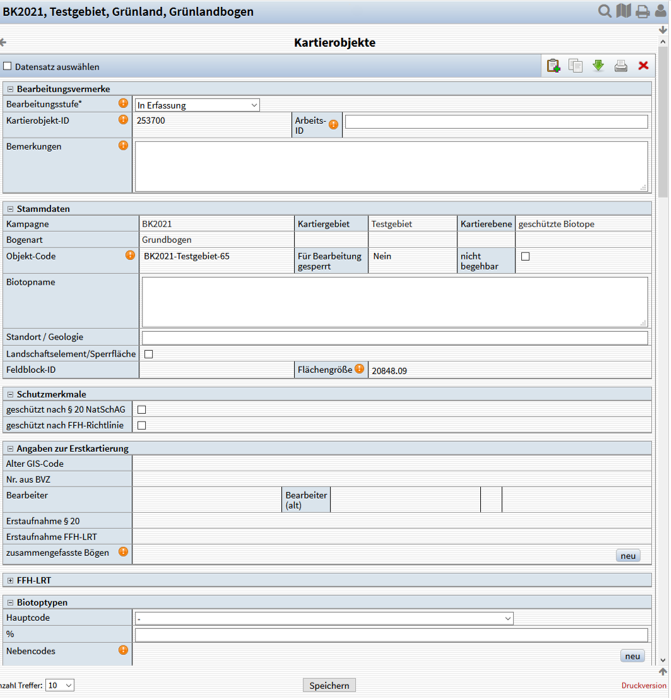This screenshot has height=700, width=671.
Task: Open the map view icon
Action: 624,11
